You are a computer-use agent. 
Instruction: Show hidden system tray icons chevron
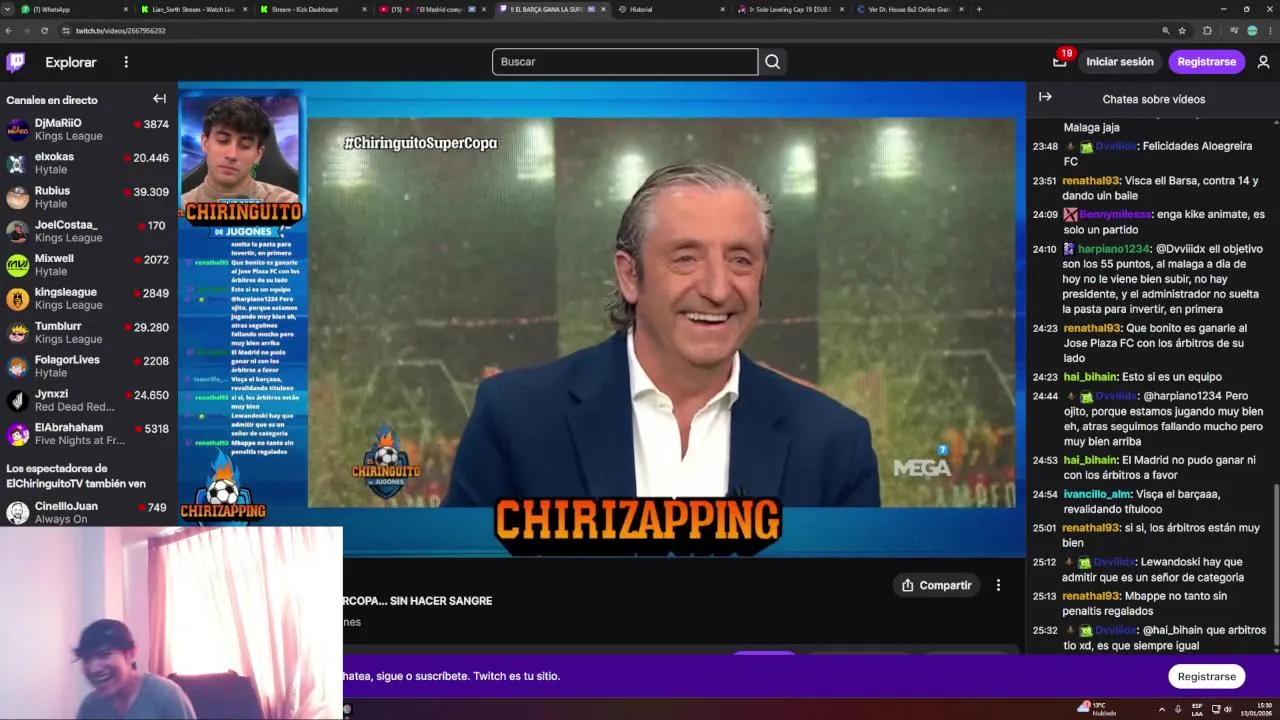[x=1161, y=709]
